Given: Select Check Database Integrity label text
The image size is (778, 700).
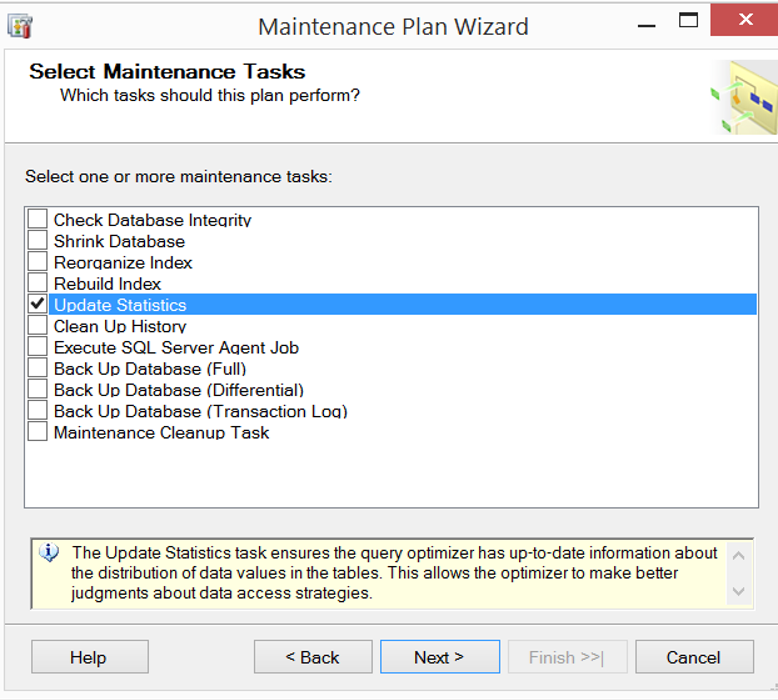Looking at the screenshot, I should coord(153,220).
